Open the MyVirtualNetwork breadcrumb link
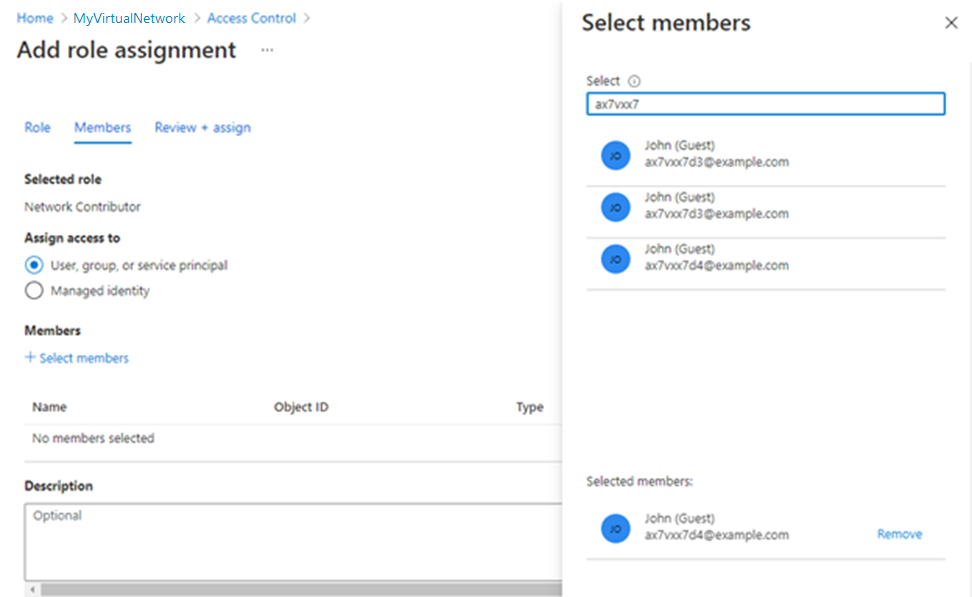 tap(129, 18)
